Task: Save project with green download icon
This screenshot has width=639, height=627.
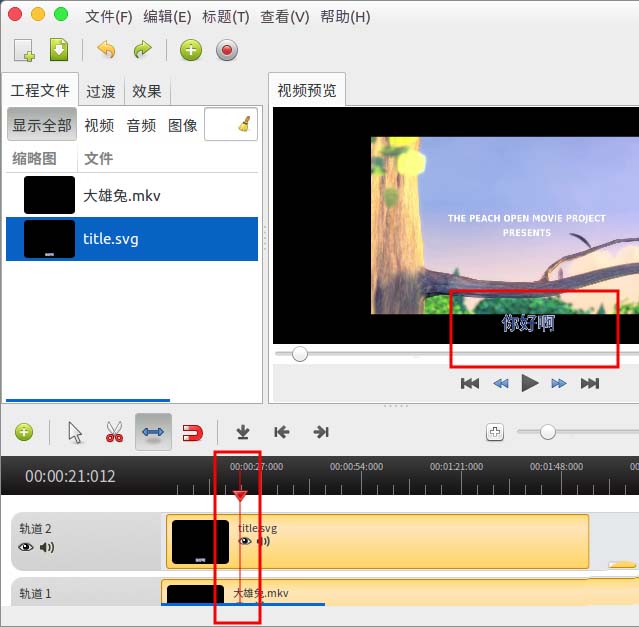Action: [59, 50]
